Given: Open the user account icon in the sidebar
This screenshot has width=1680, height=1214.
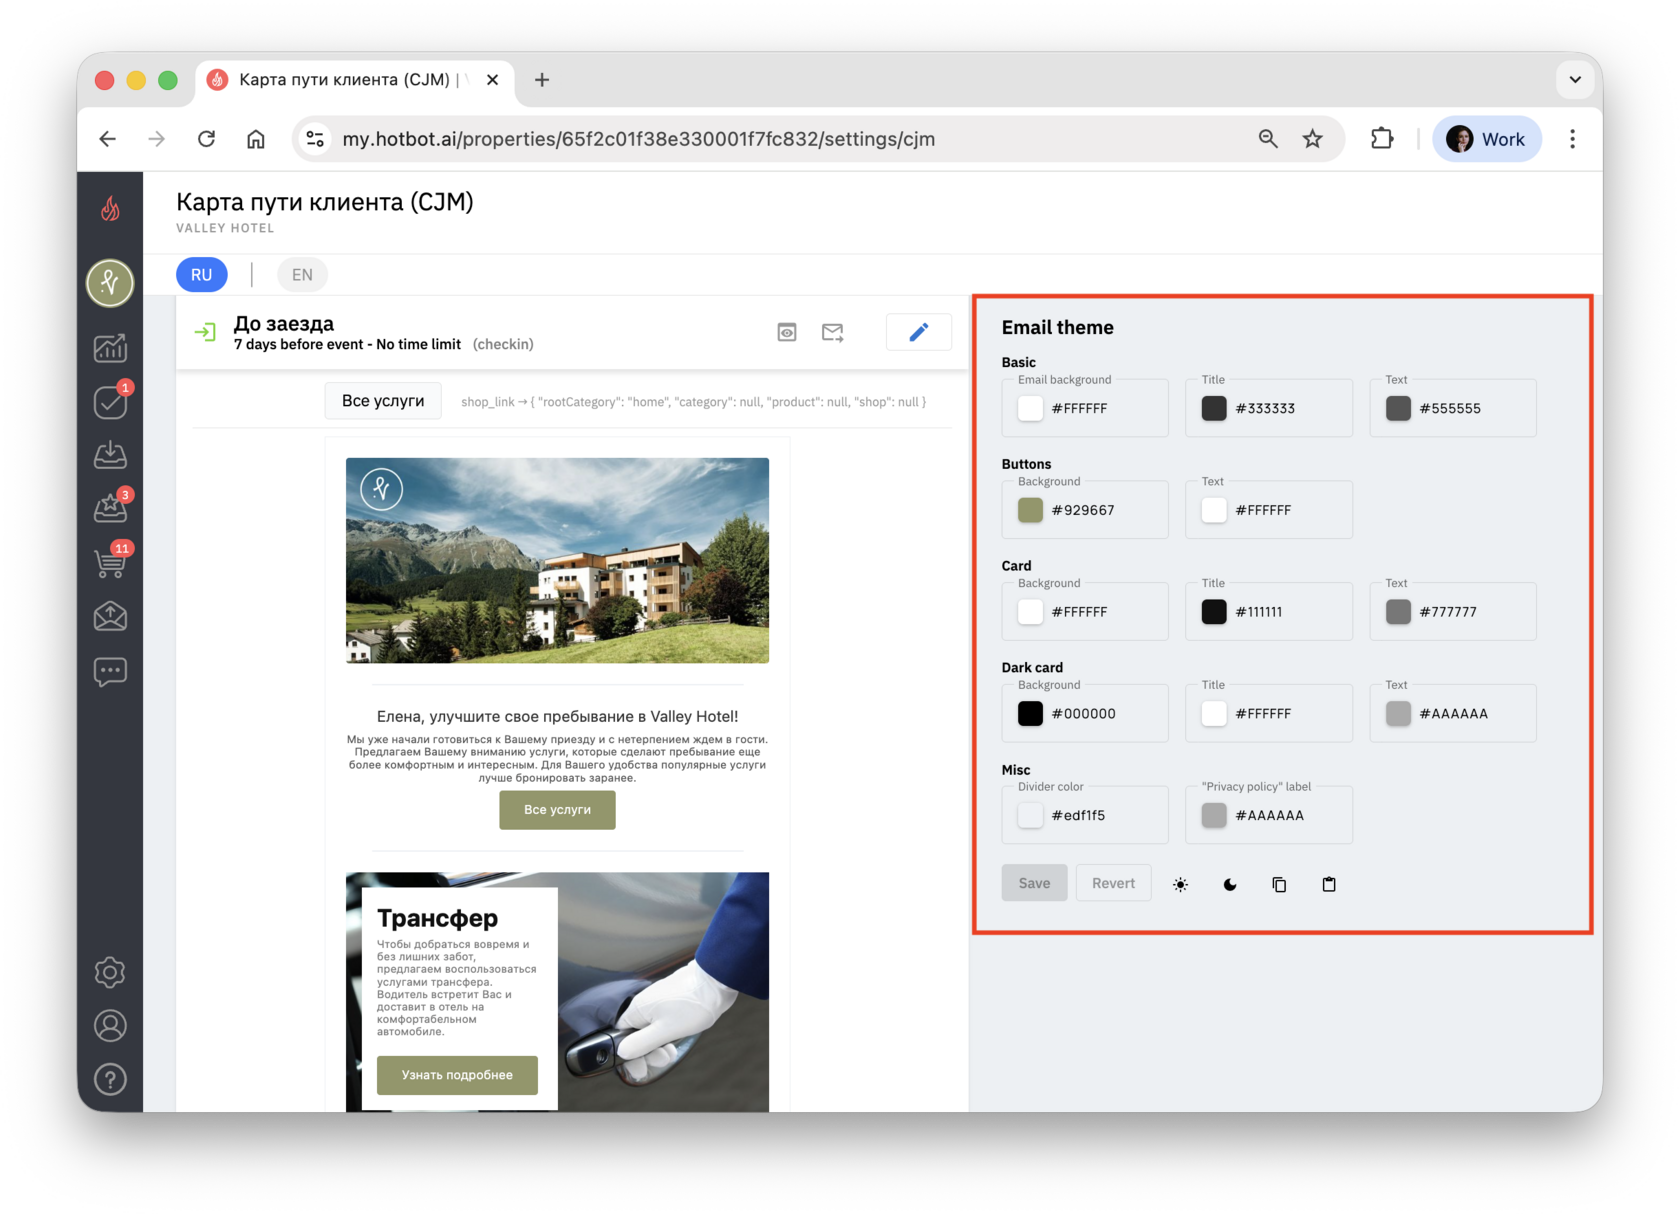Looking at the screenshot, I should click(x=110, y=1026).
